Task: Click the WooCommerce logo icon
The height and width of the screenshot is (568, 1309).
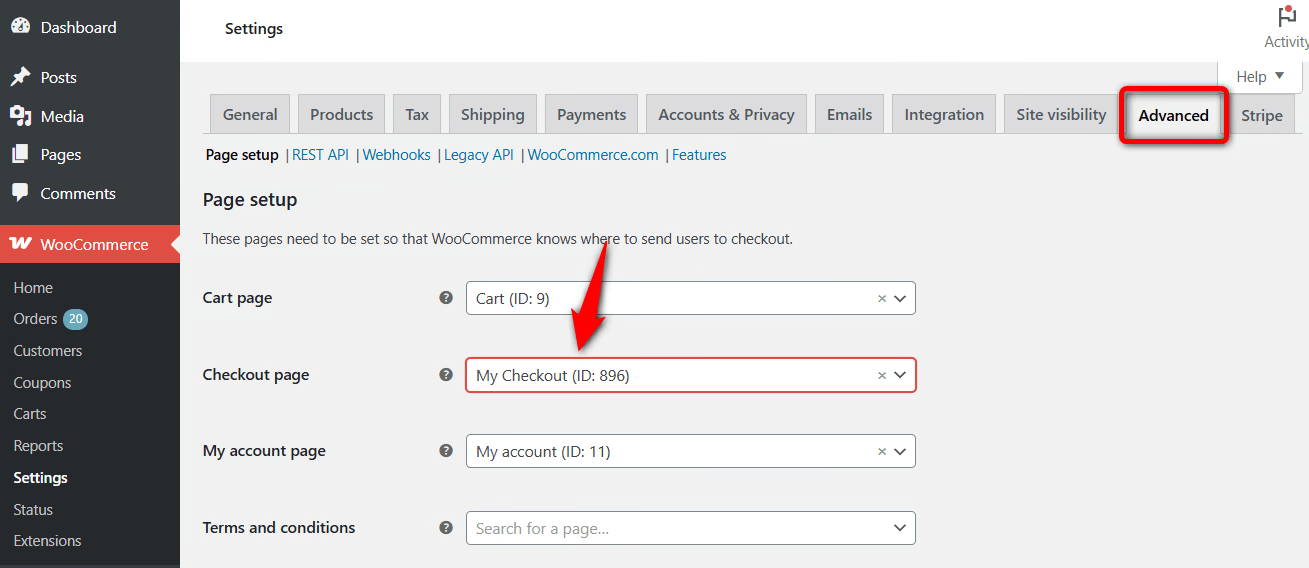Action: click(21, 244)
